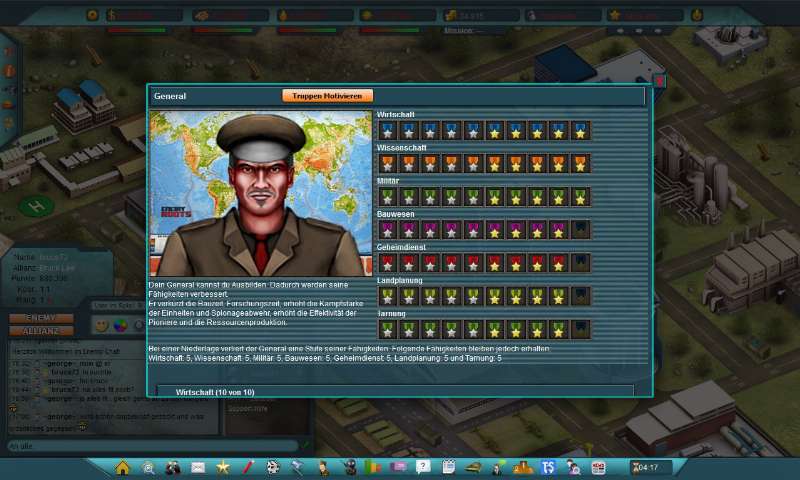Open the player search icon
This screenshot has height=480, width=800.
[573, 467]
